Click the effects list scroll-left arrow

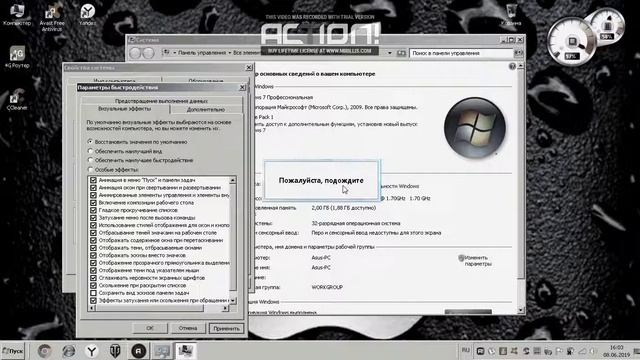click(x=91, y=308)
